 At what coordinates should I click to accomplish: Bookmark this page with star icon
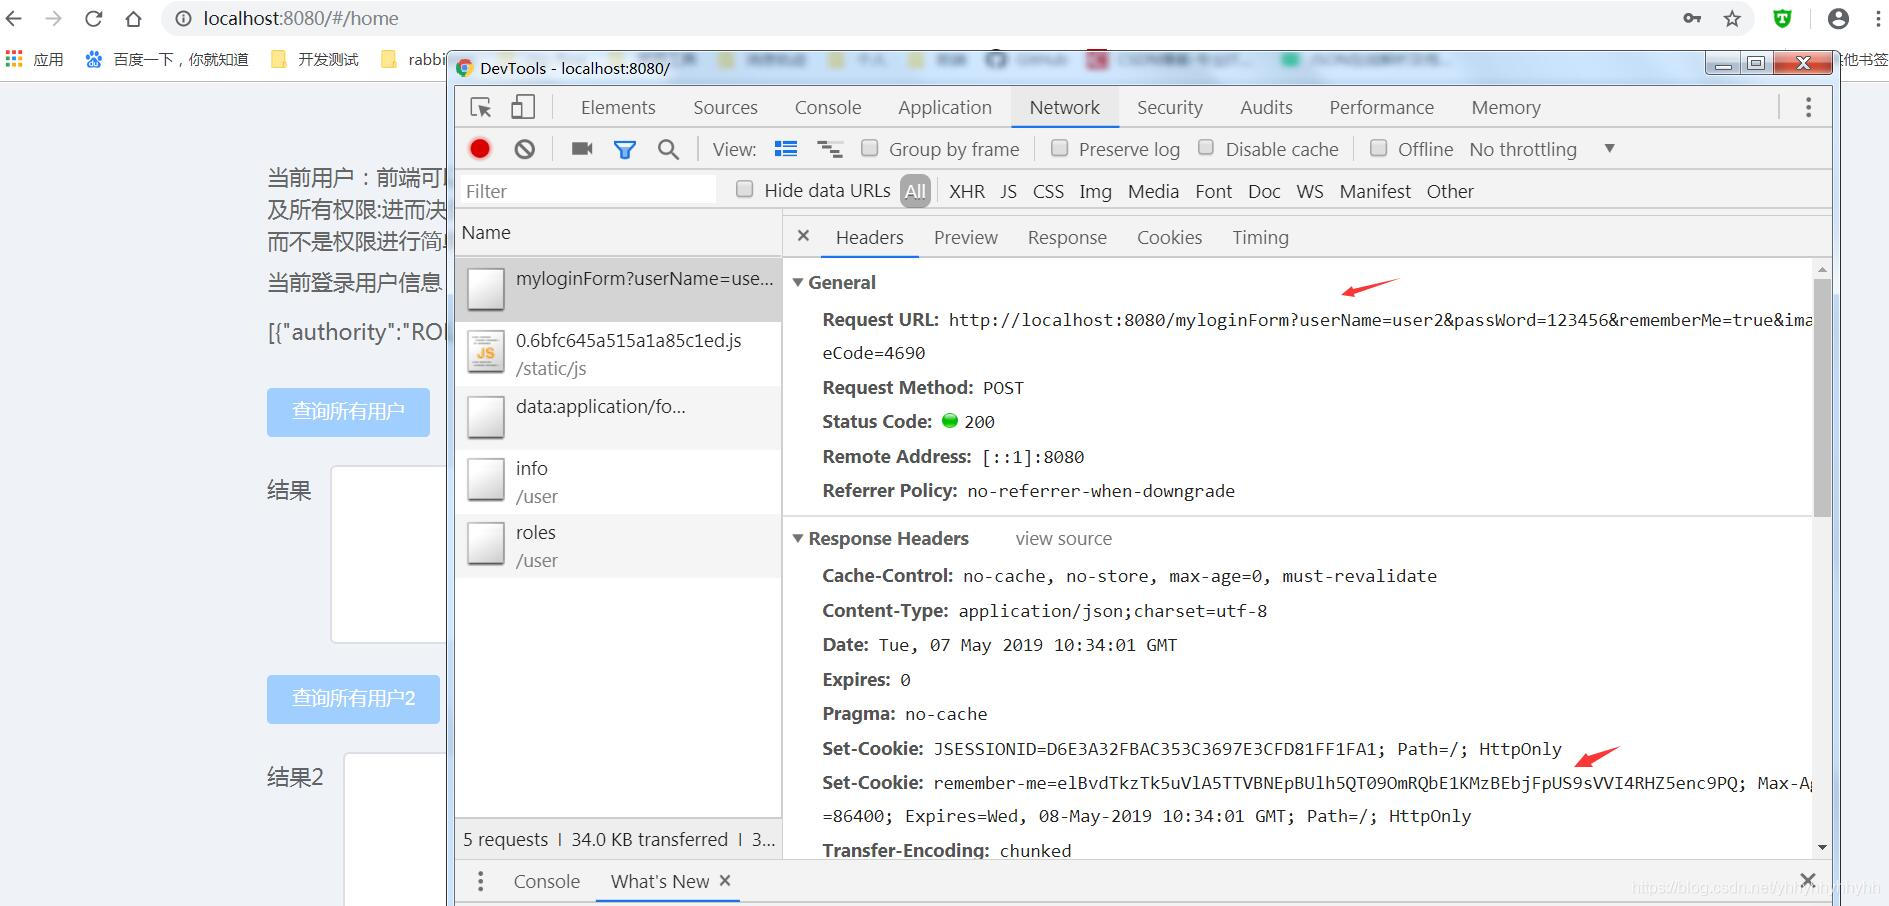click(x=1732, y=18)
